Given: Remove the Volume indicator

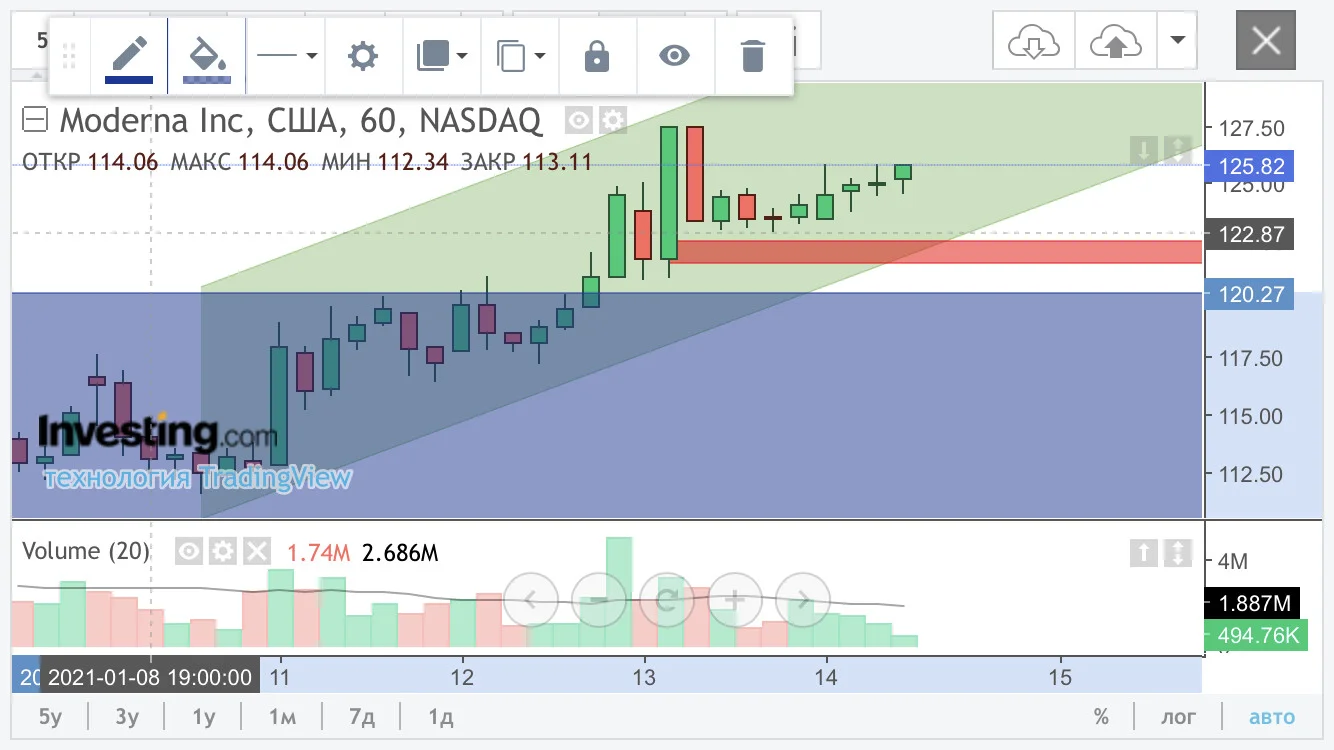Looking at the screenshot, I should (257, 551).
